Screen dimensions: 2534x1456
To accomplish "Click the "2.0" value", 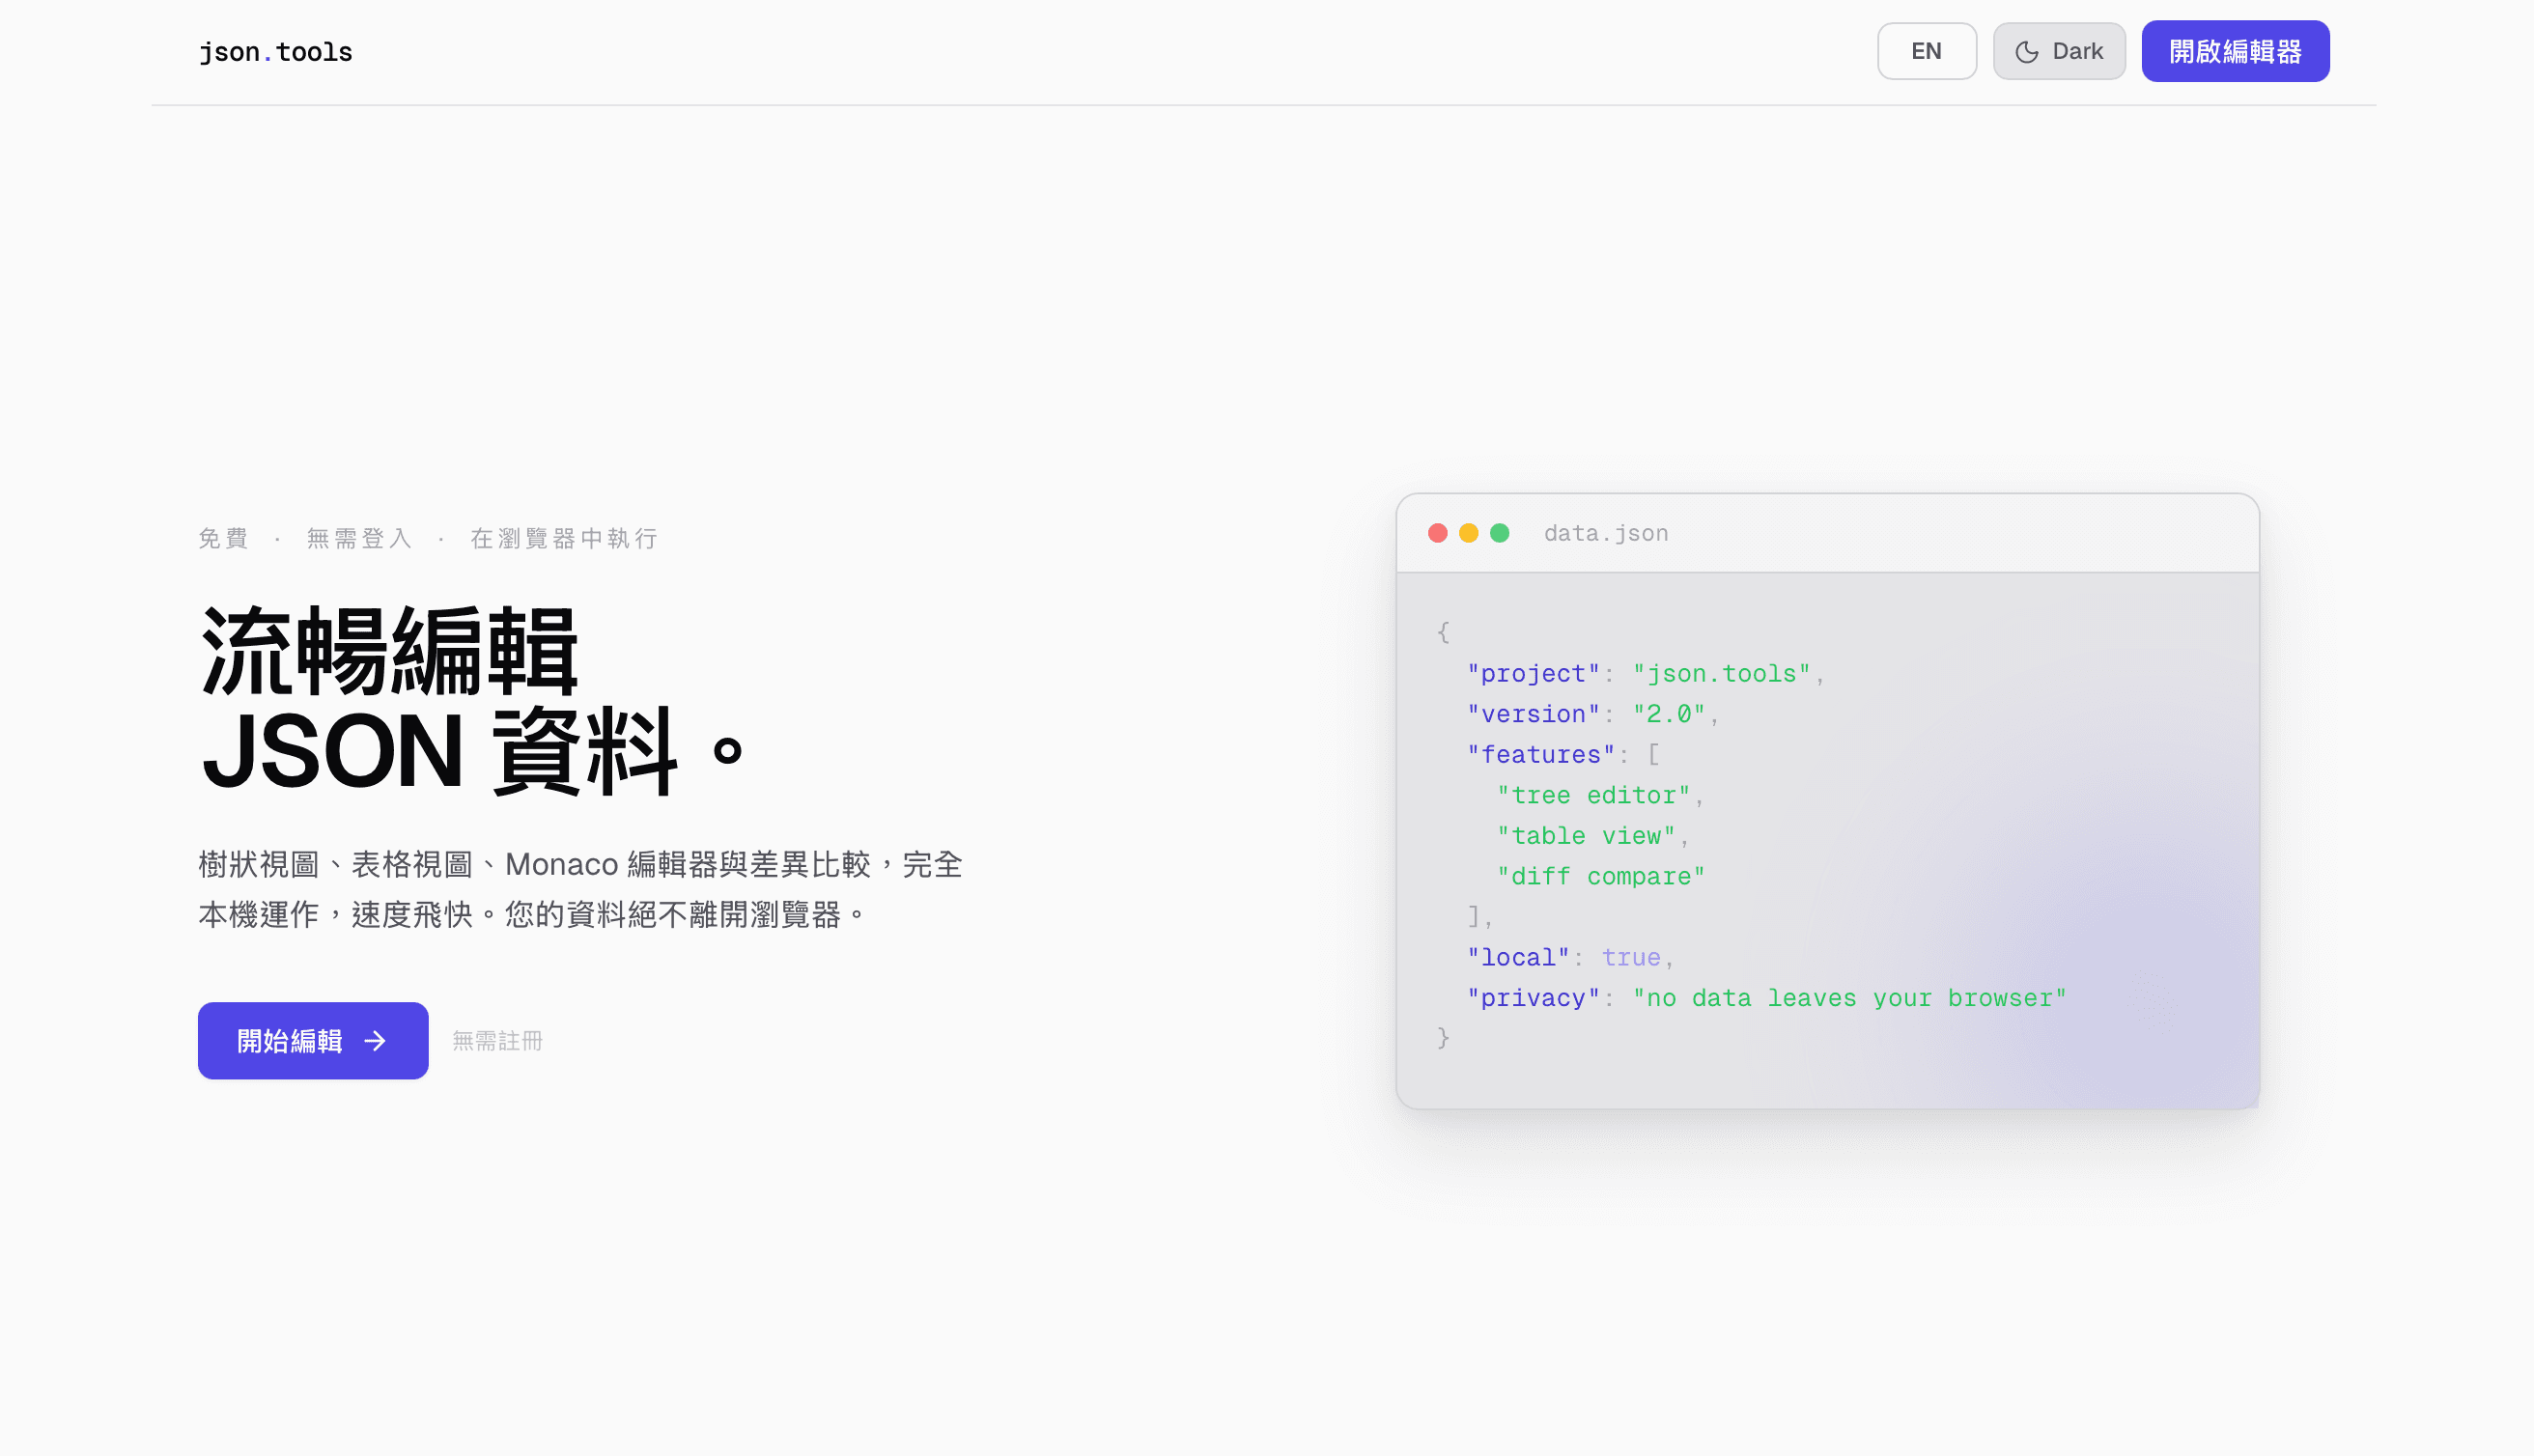I will click(x=1668, y=714).
